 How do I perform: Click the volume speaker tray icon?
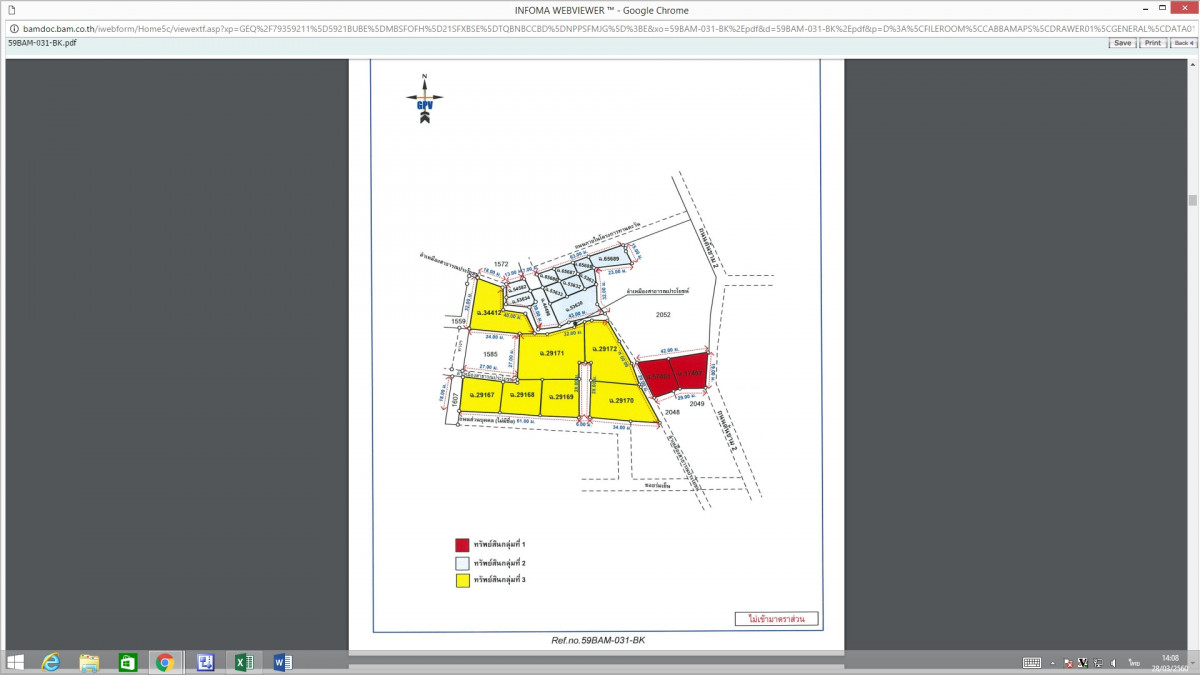tap(1114, 663)
